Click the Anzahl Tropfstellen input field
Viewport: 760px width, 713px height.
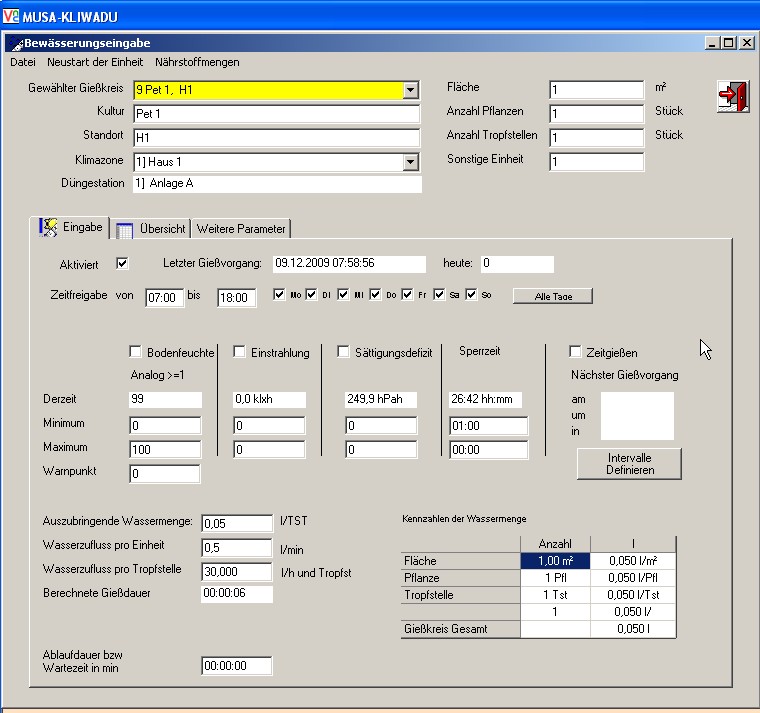pos(597,138)
